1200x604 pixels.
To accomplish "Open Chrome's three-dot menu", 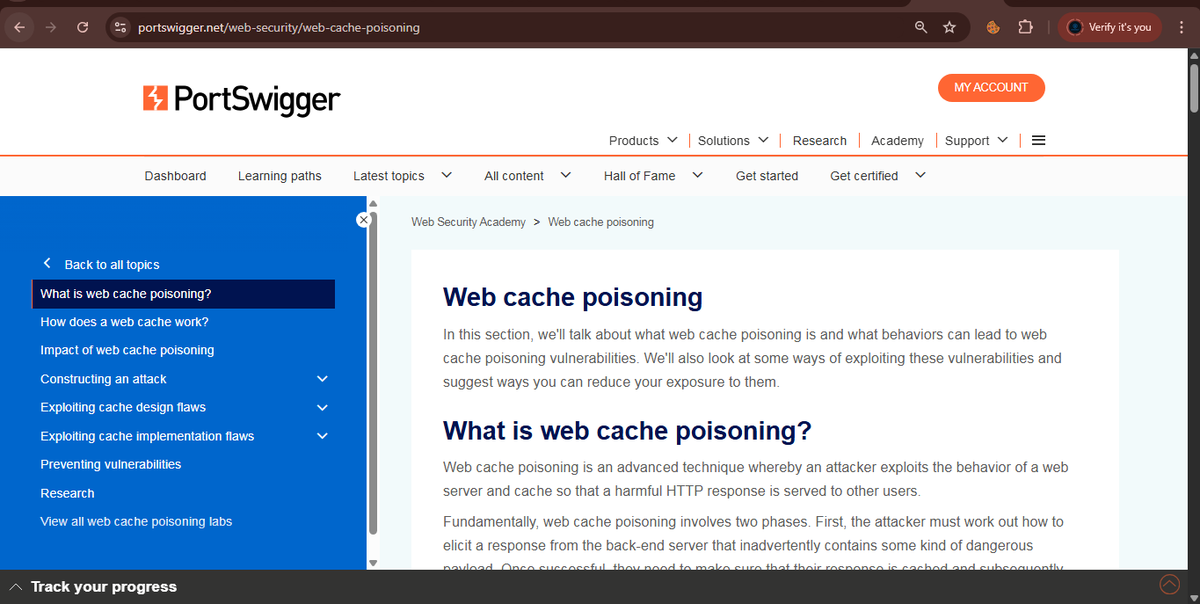I will 1181,27.
